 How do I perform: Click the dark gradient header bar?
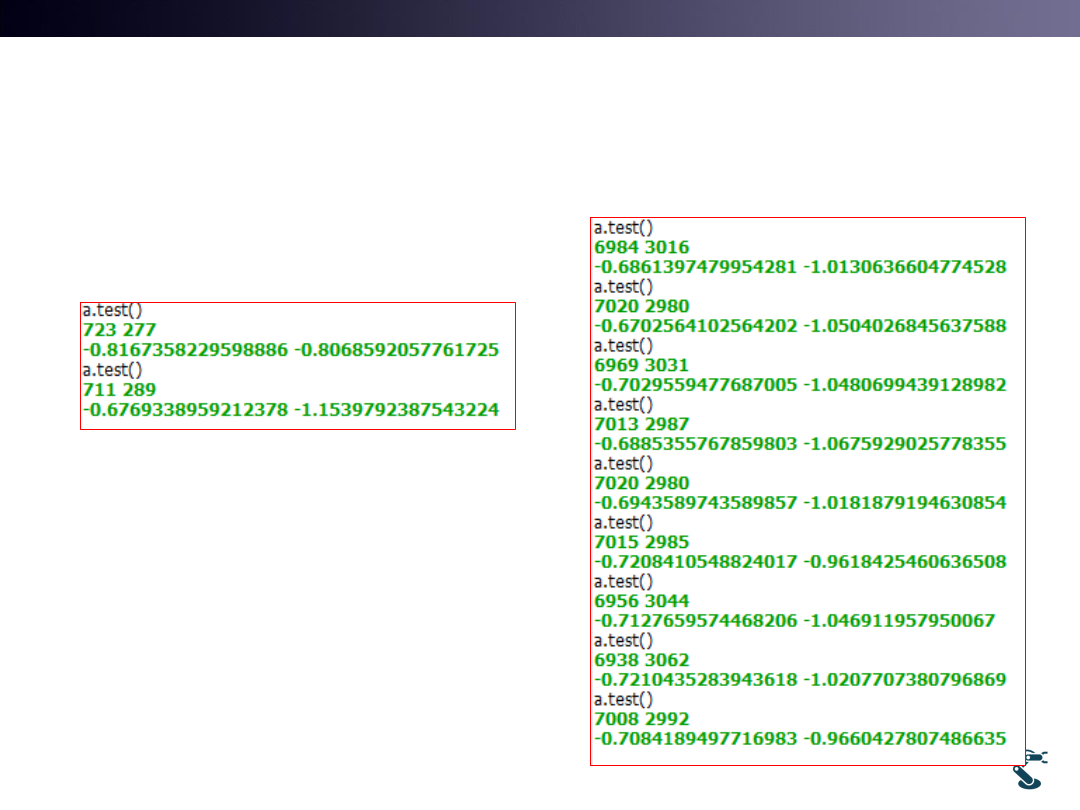tap(540, 18)
